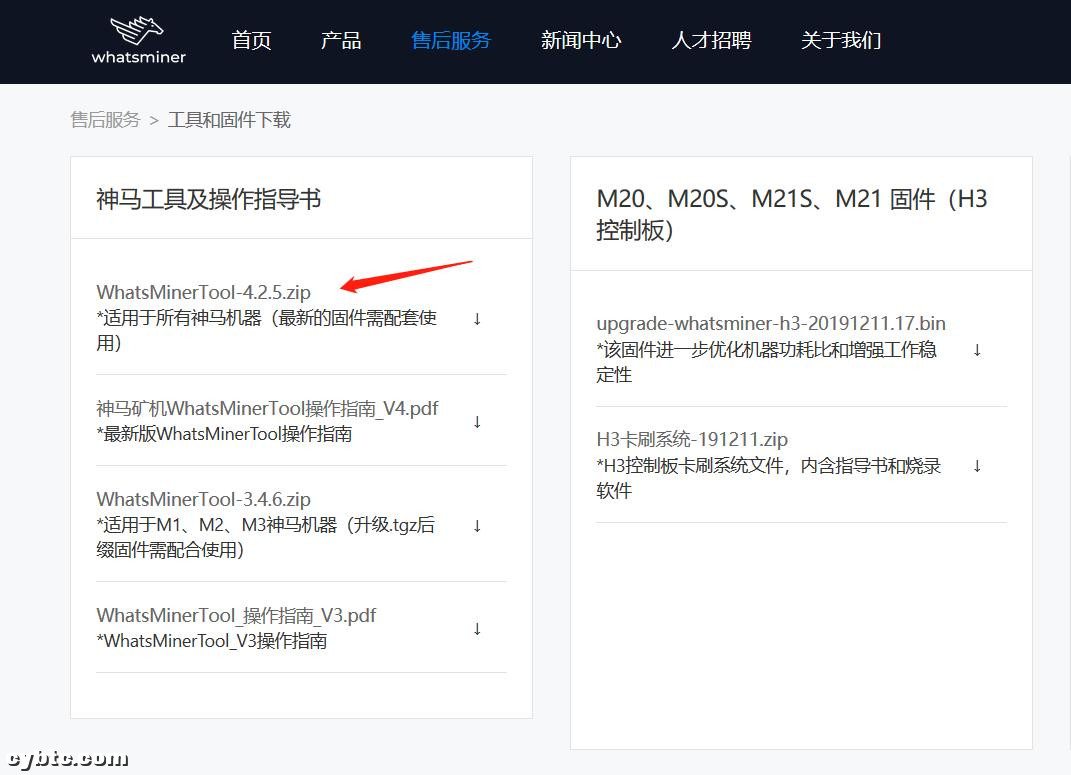The width and height of the screenshot is (1071, 775).
Task: Open the 首页 navigation item
Action: click(251, 40)
